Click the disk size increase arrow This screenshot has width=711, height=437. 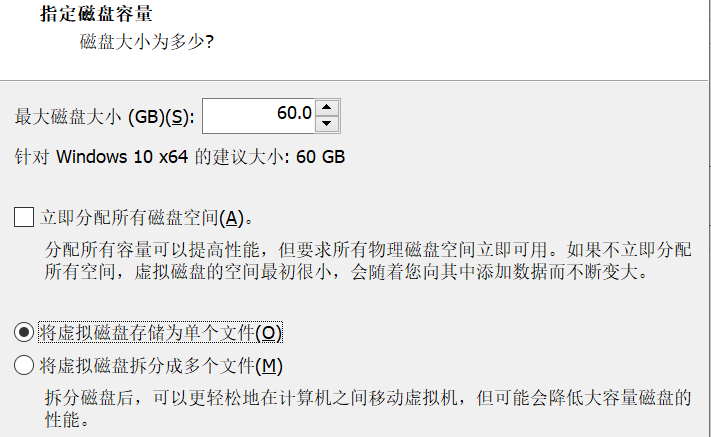(328, 107)
